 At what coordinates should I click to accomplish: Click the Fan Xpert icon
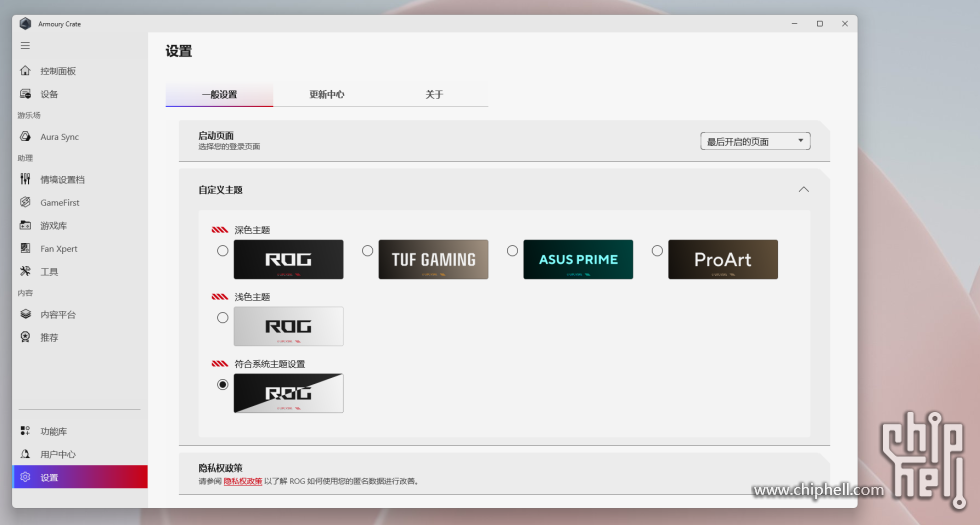25,248
